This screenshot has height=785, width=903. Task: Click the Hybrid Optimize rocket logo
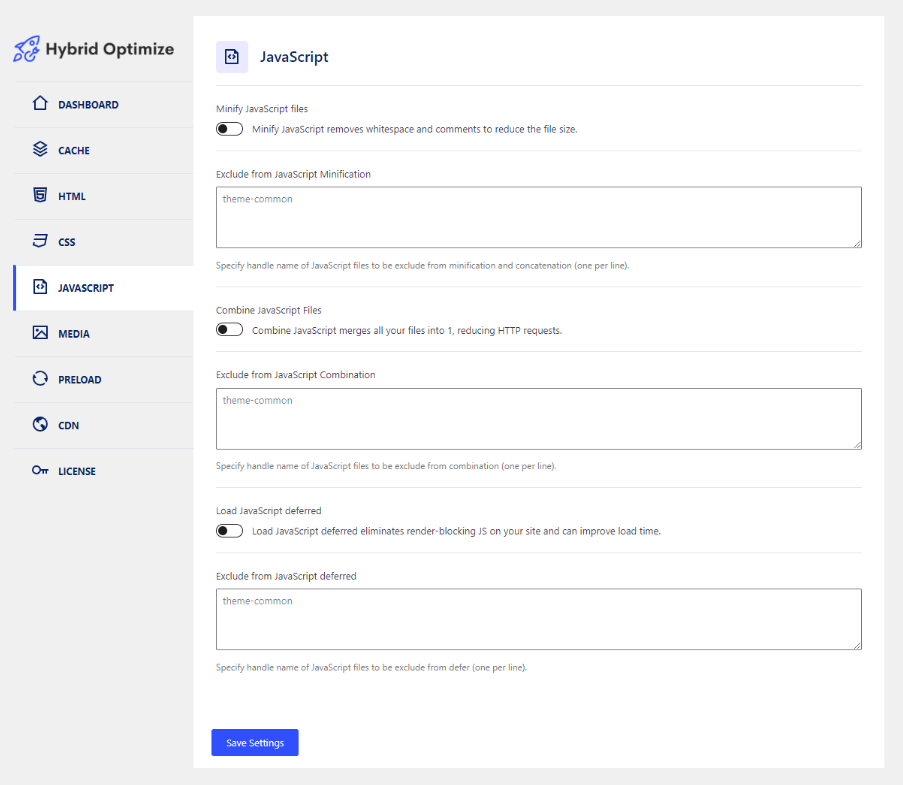click(x=27, y=49)
